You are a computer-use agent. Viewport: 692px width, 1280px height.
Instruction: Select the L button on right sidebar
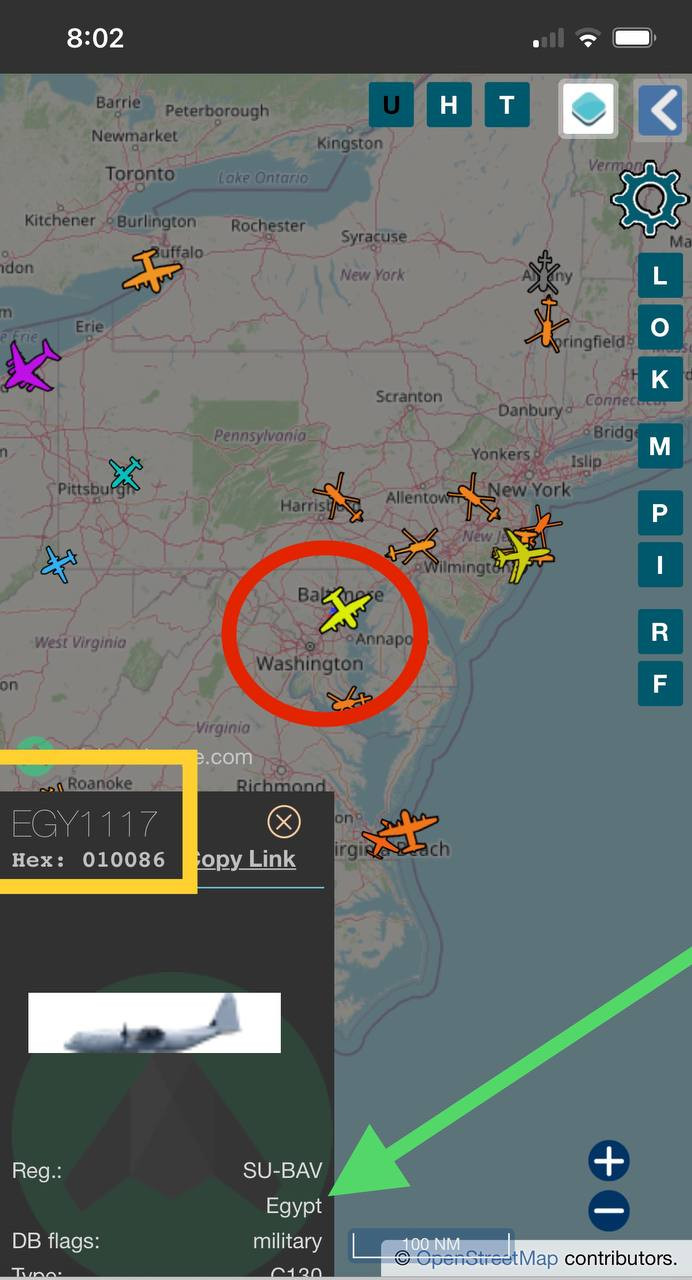(x=660, y=275)
